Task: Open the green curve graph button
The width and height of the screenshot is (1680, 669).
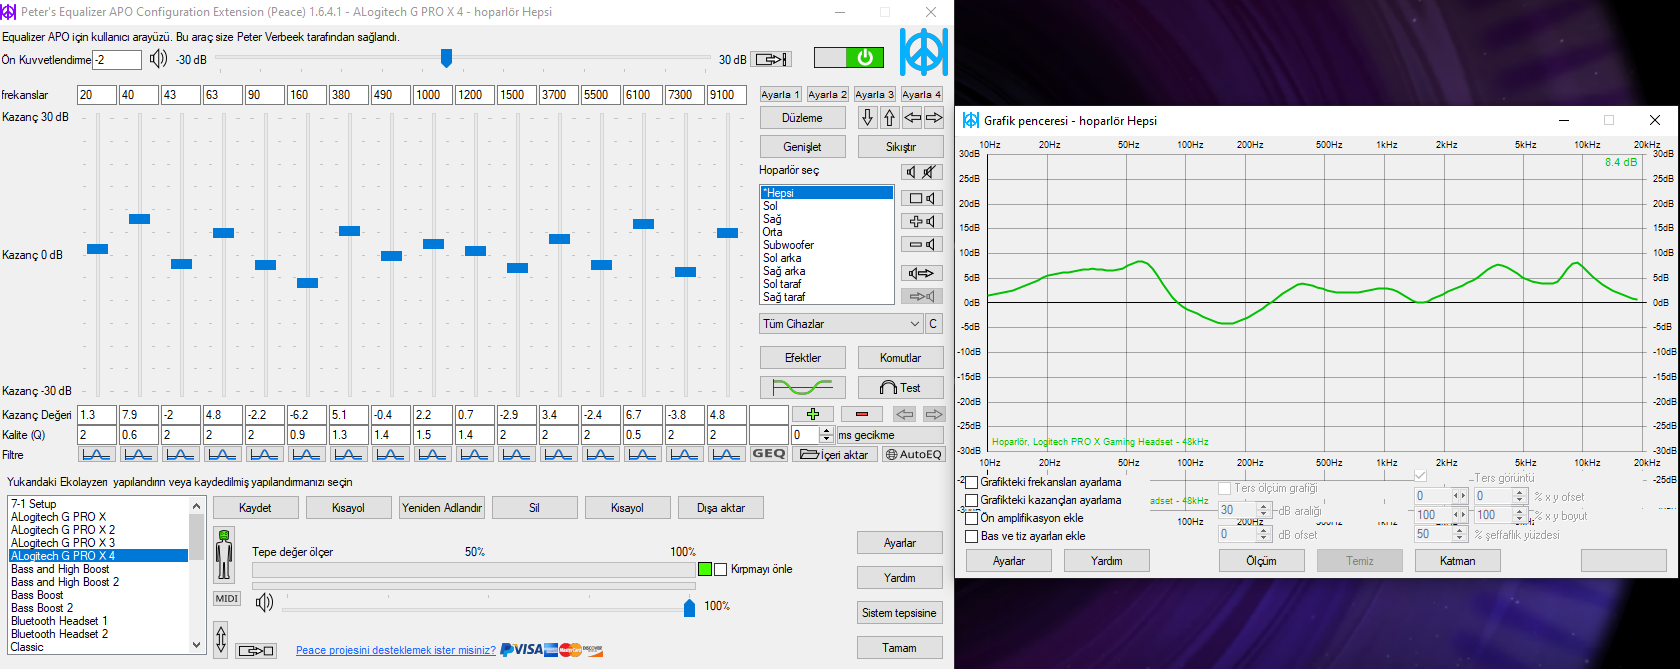Action: click(x=803, y=387)
